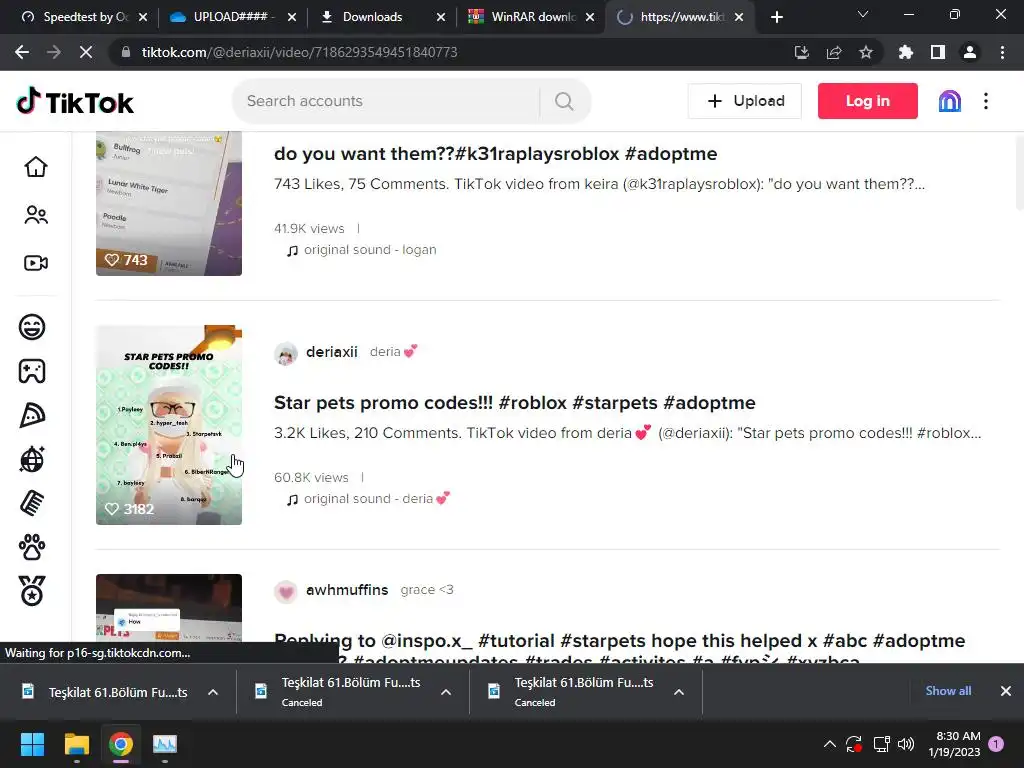
Task: Bookmark this page with the star icon
Action: tap(866, 52)
